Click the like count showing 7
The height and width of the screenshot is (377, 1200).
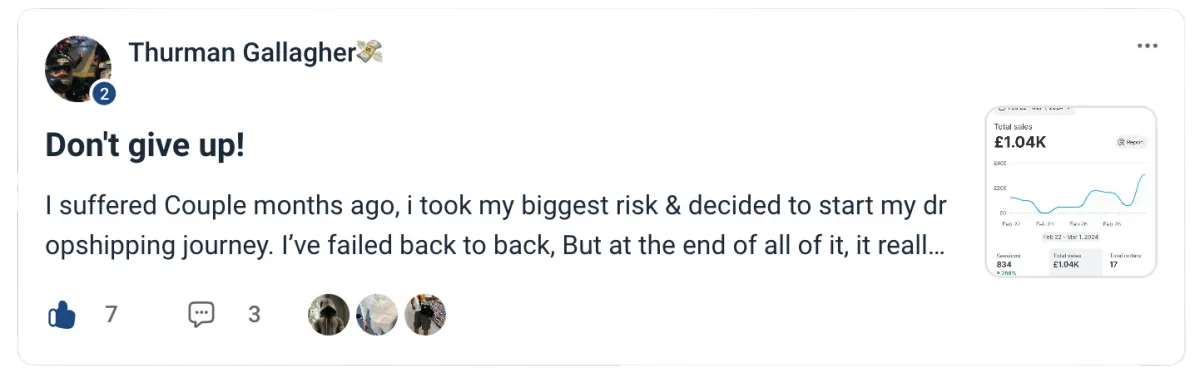(111, 315)
